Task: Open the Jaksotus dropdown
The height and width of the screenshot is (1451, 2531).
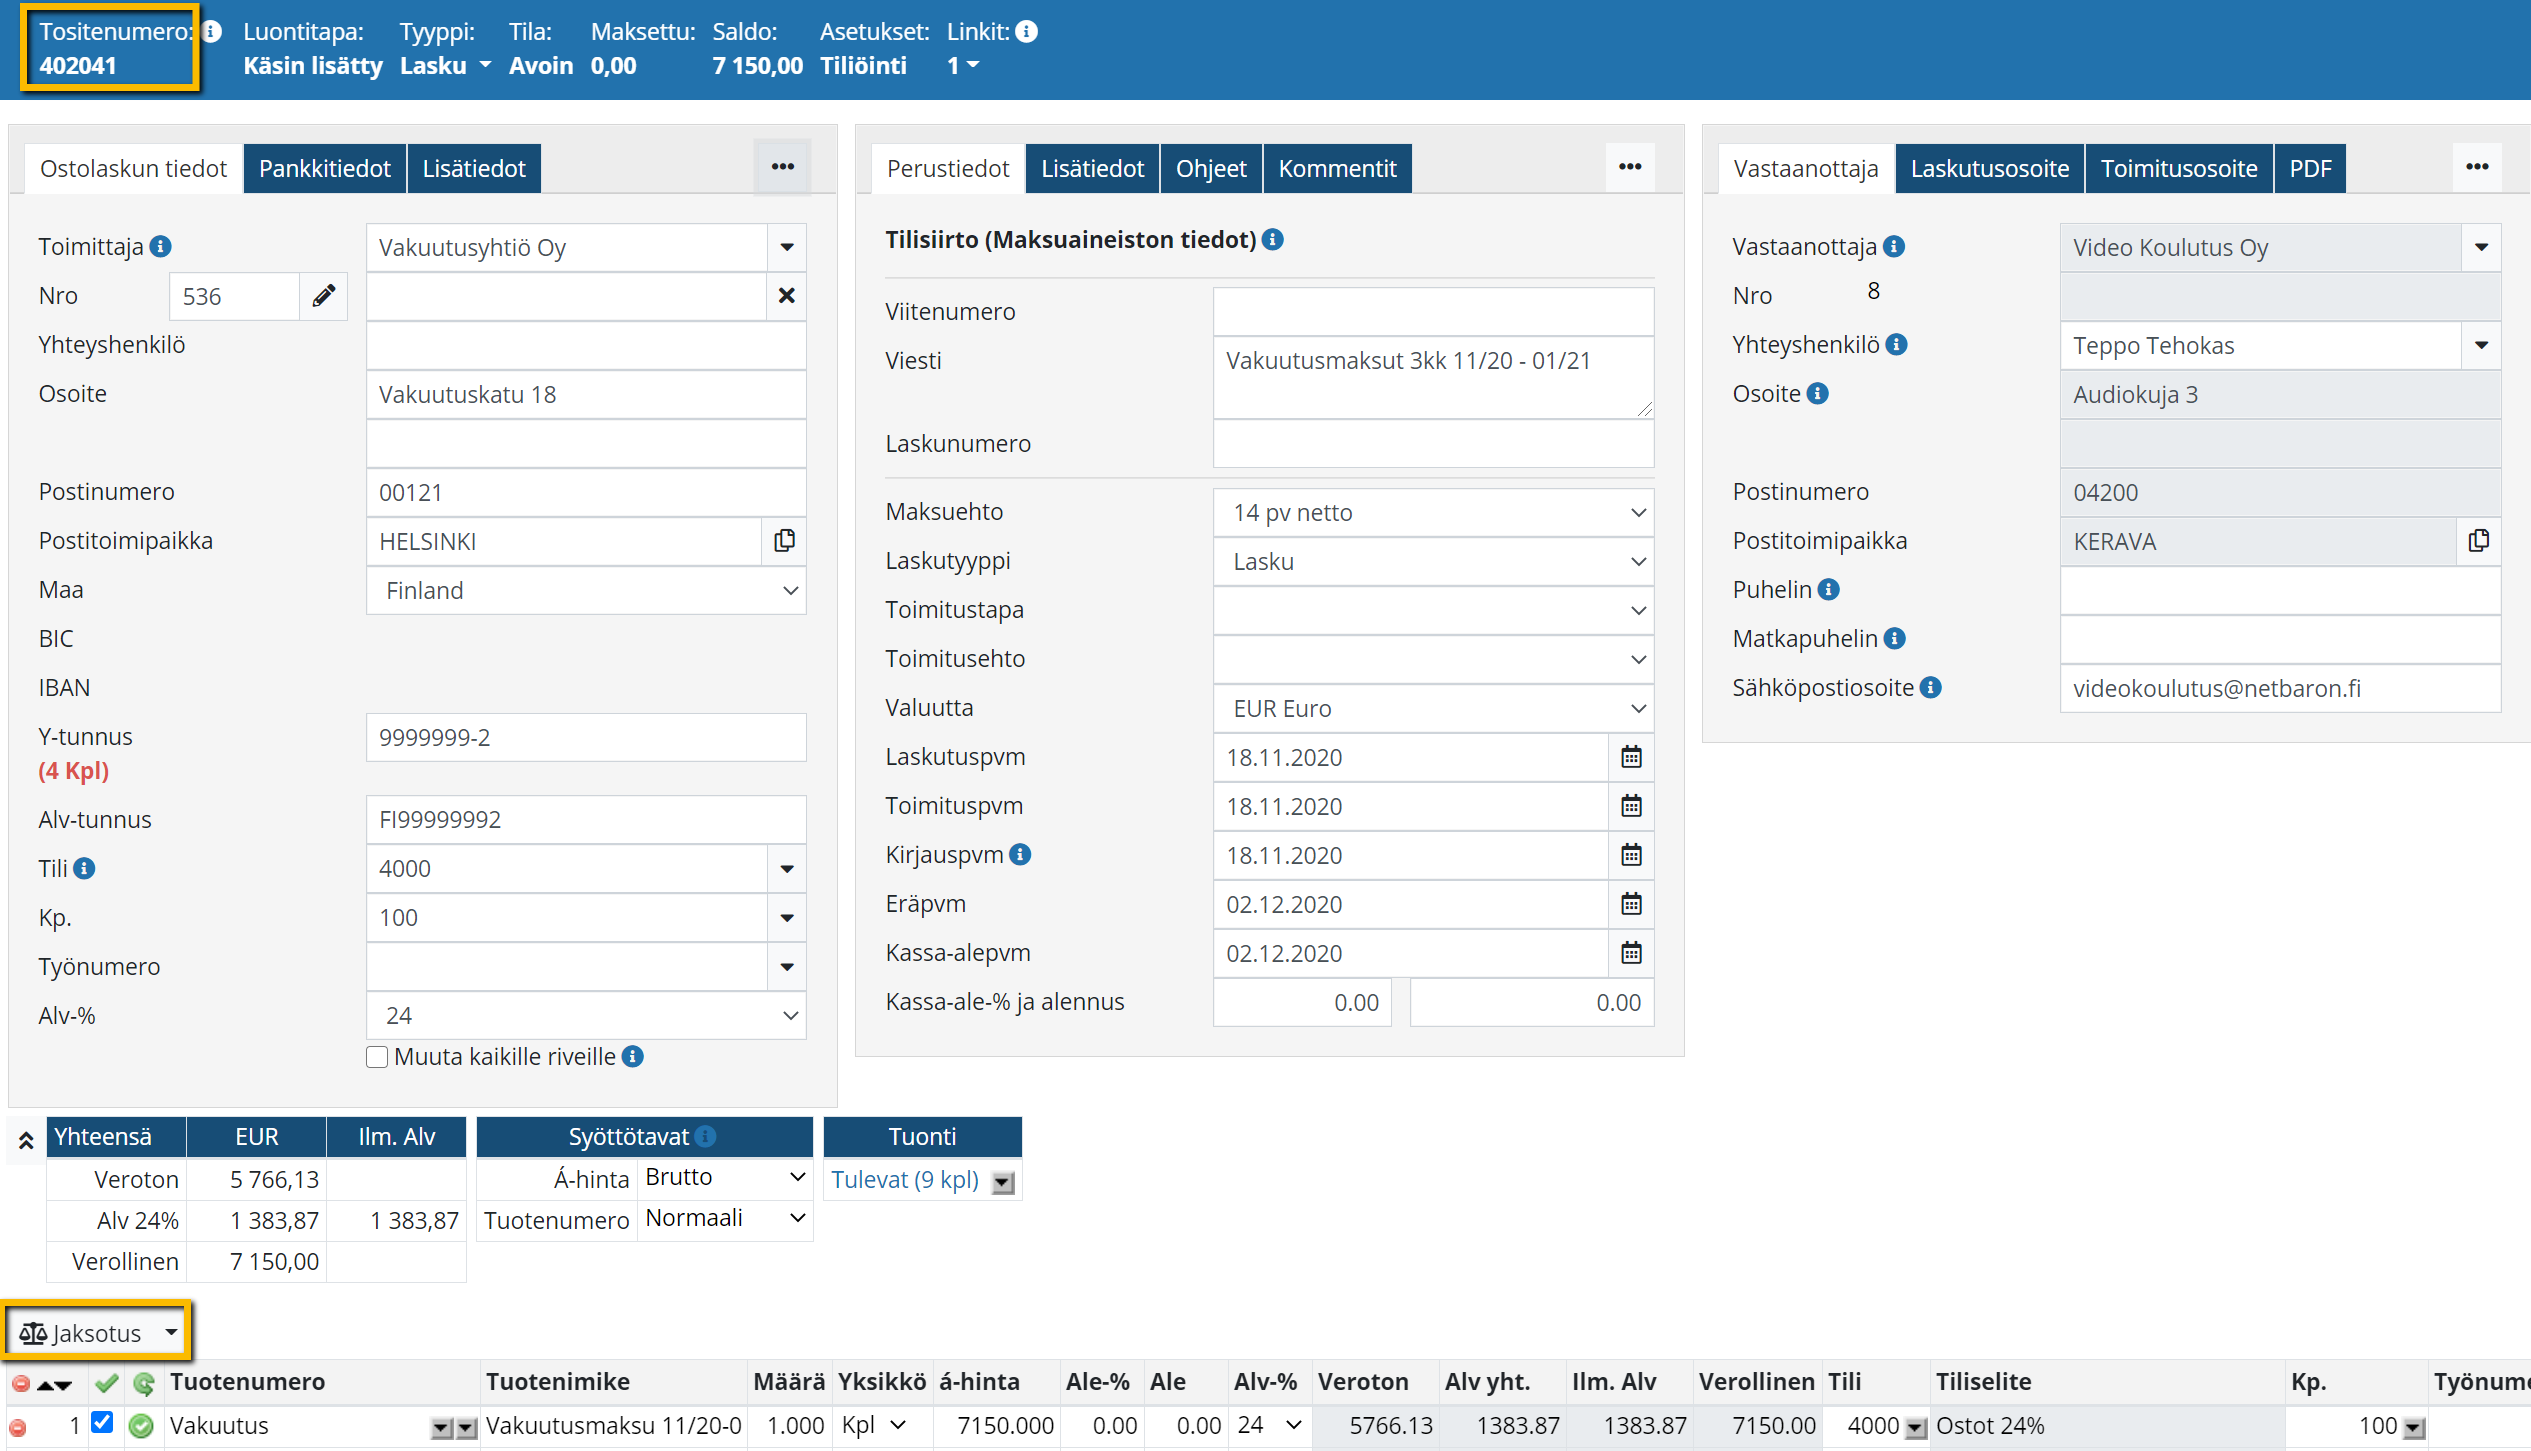Action: 97,1333
